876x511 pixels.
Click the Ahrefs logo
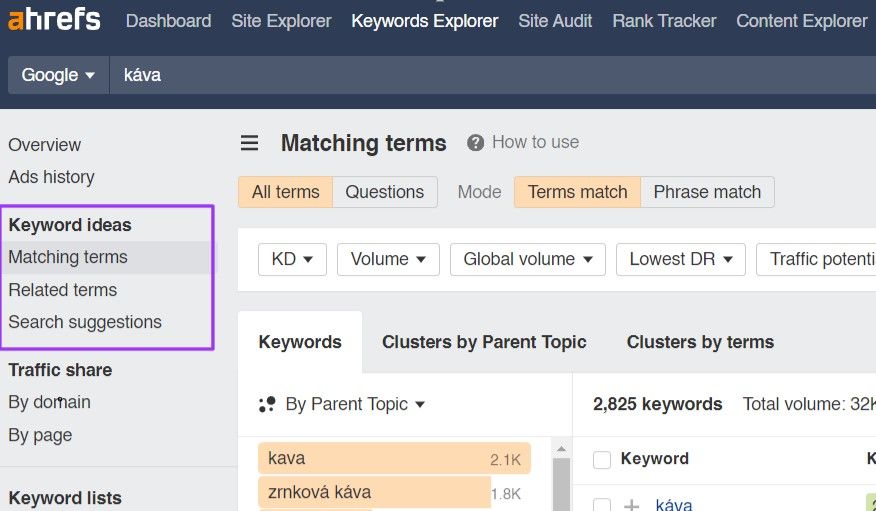click(x=54, y=20)
